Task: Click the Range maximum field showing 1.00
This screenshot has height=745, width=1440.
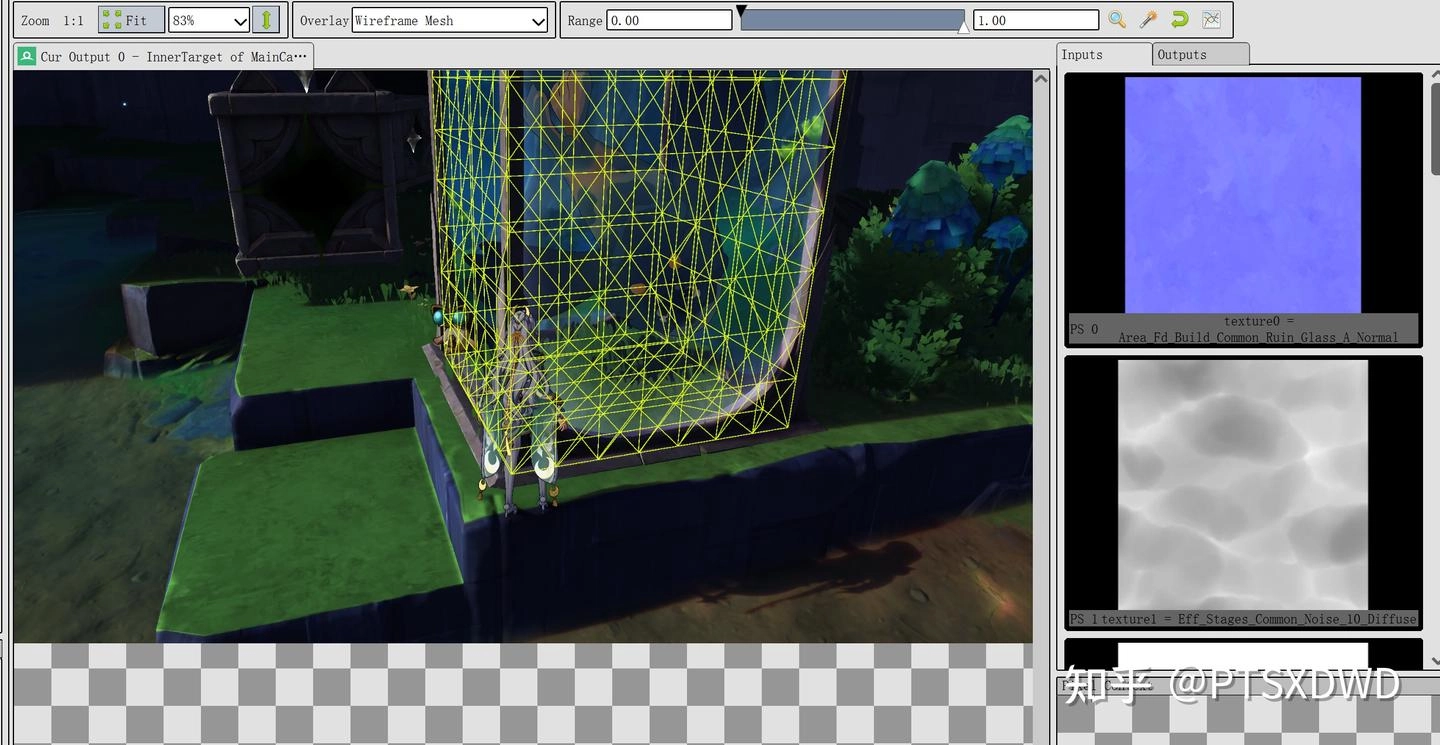Action: [x=1036, y=20]
